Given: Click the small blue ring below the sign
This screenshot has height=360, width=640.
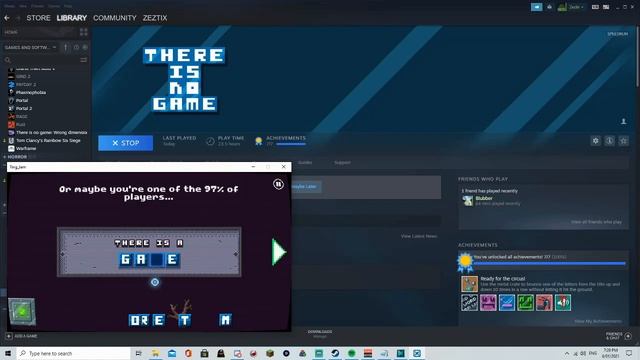Looking at the screenshot, I should 155,282.
